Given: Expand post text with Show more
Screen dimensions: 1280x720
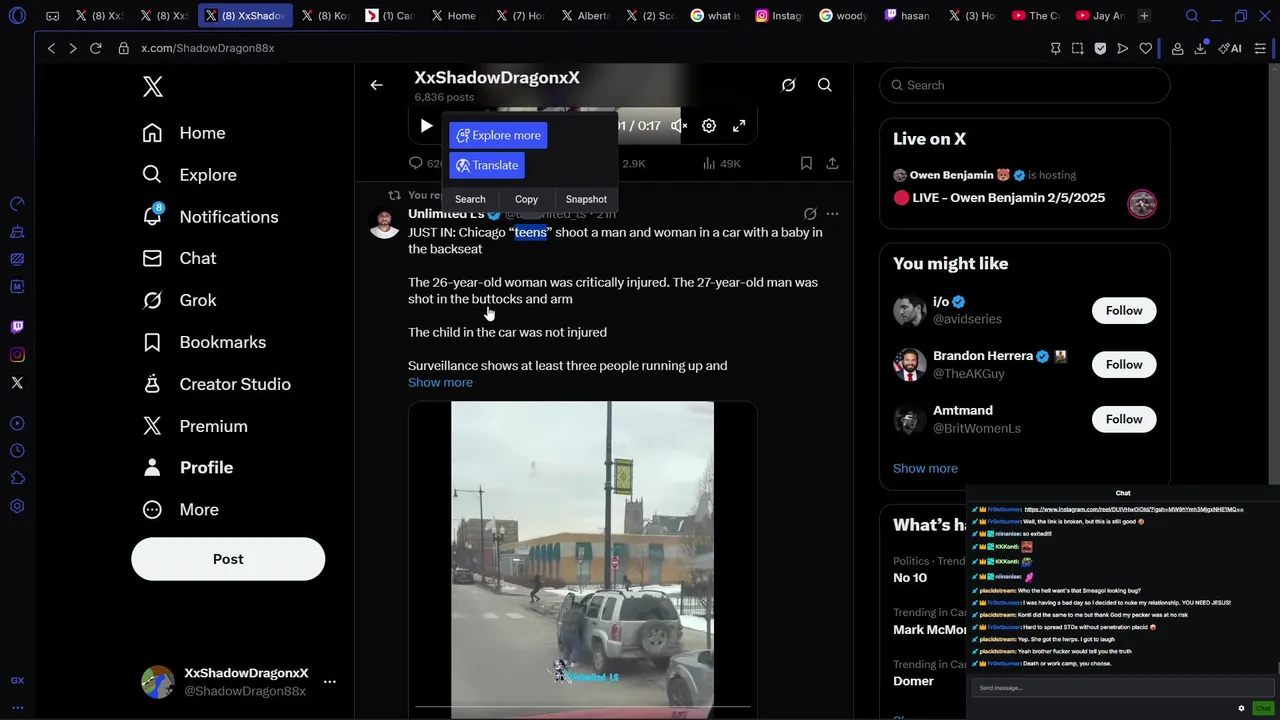Looking at the screenshot, I should tap(440, 382).
